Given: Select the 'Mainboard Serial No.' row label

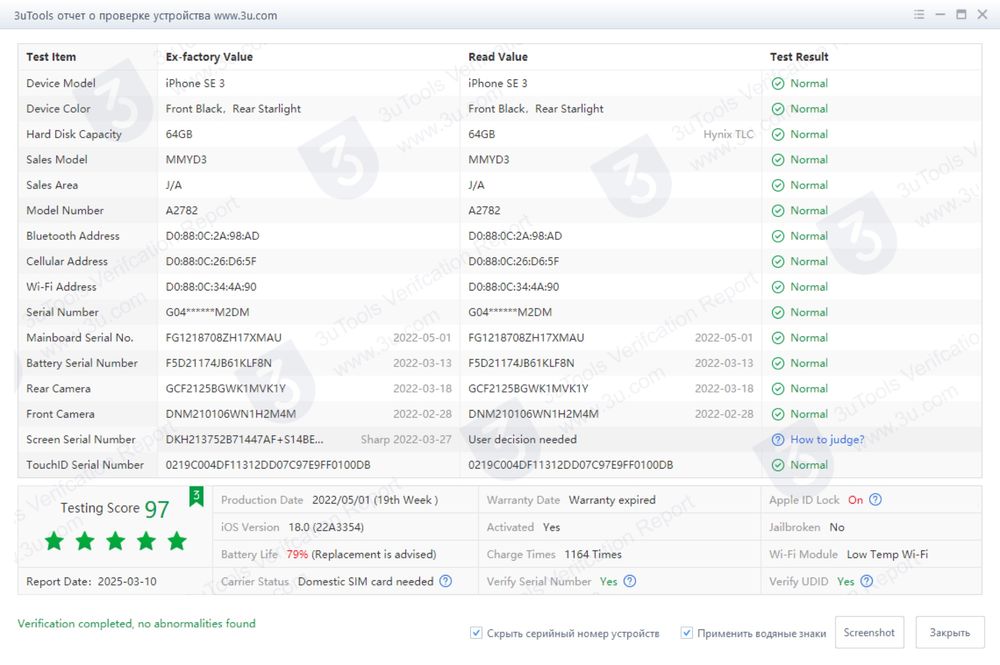Looking at the screenshot, I should [x=80, y=337].
